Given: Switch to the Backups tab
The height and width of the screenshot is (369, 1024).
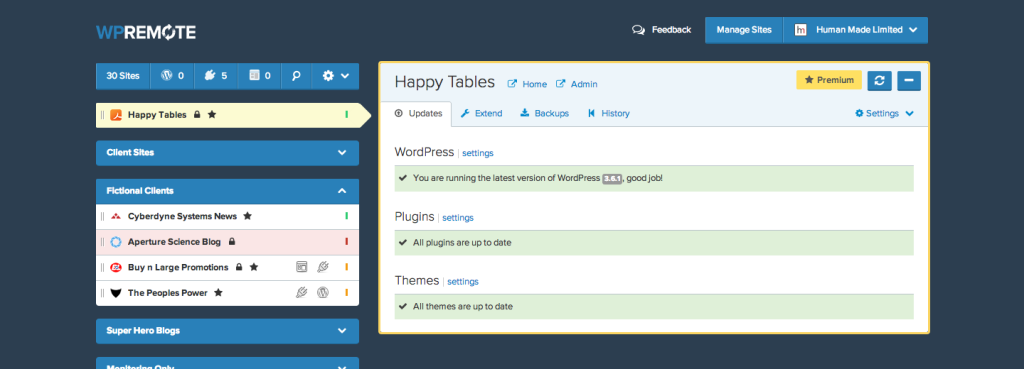Looking at the screenshot, I should tap(544, 114).
